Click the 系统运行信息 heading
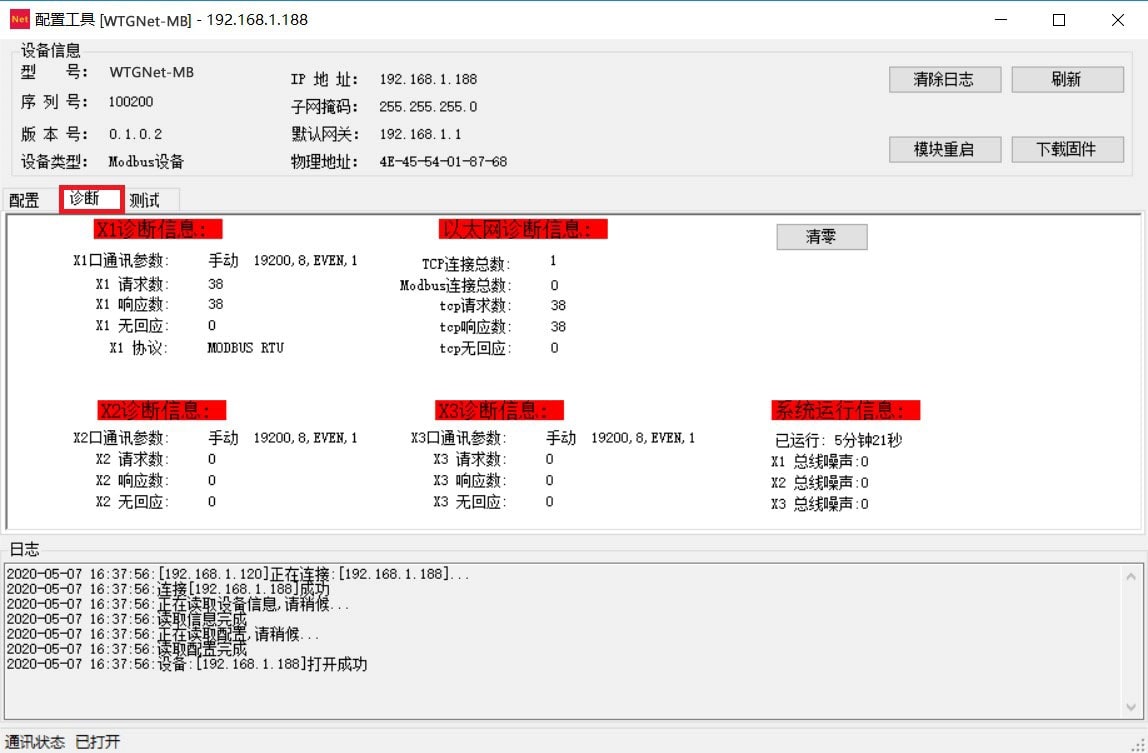 click(x=846, y=409)
